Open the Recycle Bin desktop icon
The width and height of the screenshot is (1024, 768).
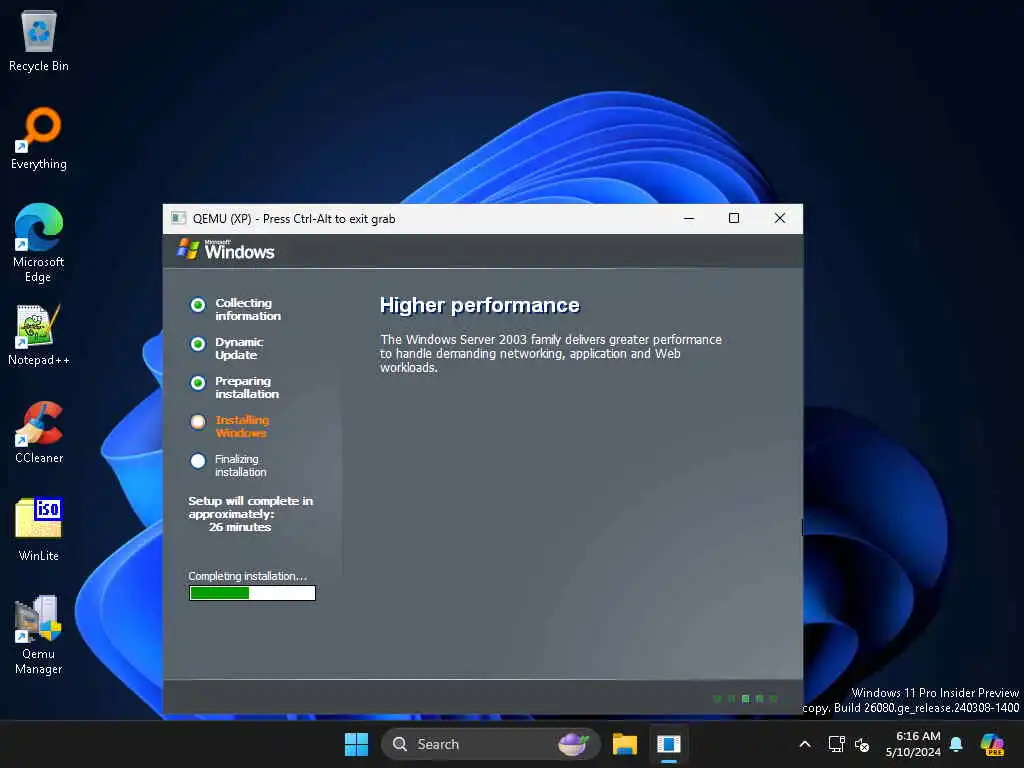coord(39,41)
